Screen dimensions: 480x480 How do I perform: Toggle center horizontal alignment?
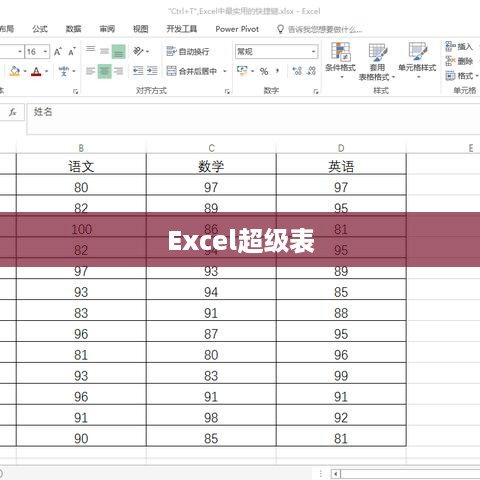point(105,71)
